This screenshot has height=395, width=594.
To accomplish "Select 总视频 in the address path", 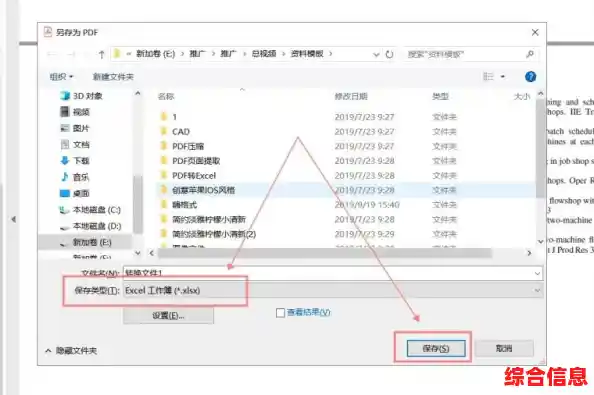I will [264, 54].
